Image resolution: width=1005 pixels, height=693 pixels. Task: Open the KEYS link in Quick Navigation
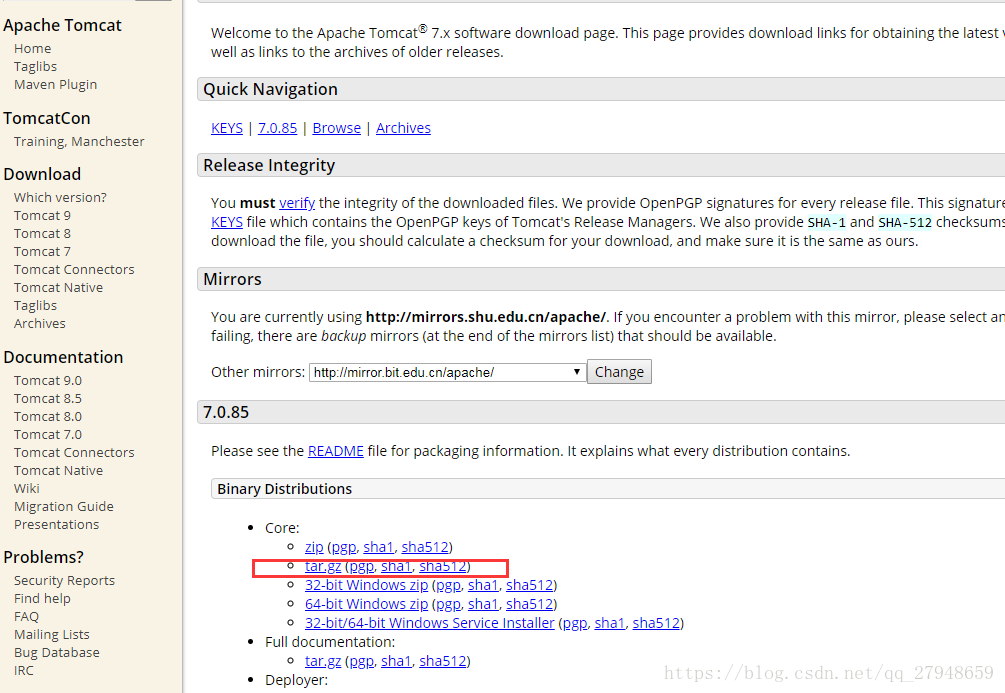coord(227,128)
